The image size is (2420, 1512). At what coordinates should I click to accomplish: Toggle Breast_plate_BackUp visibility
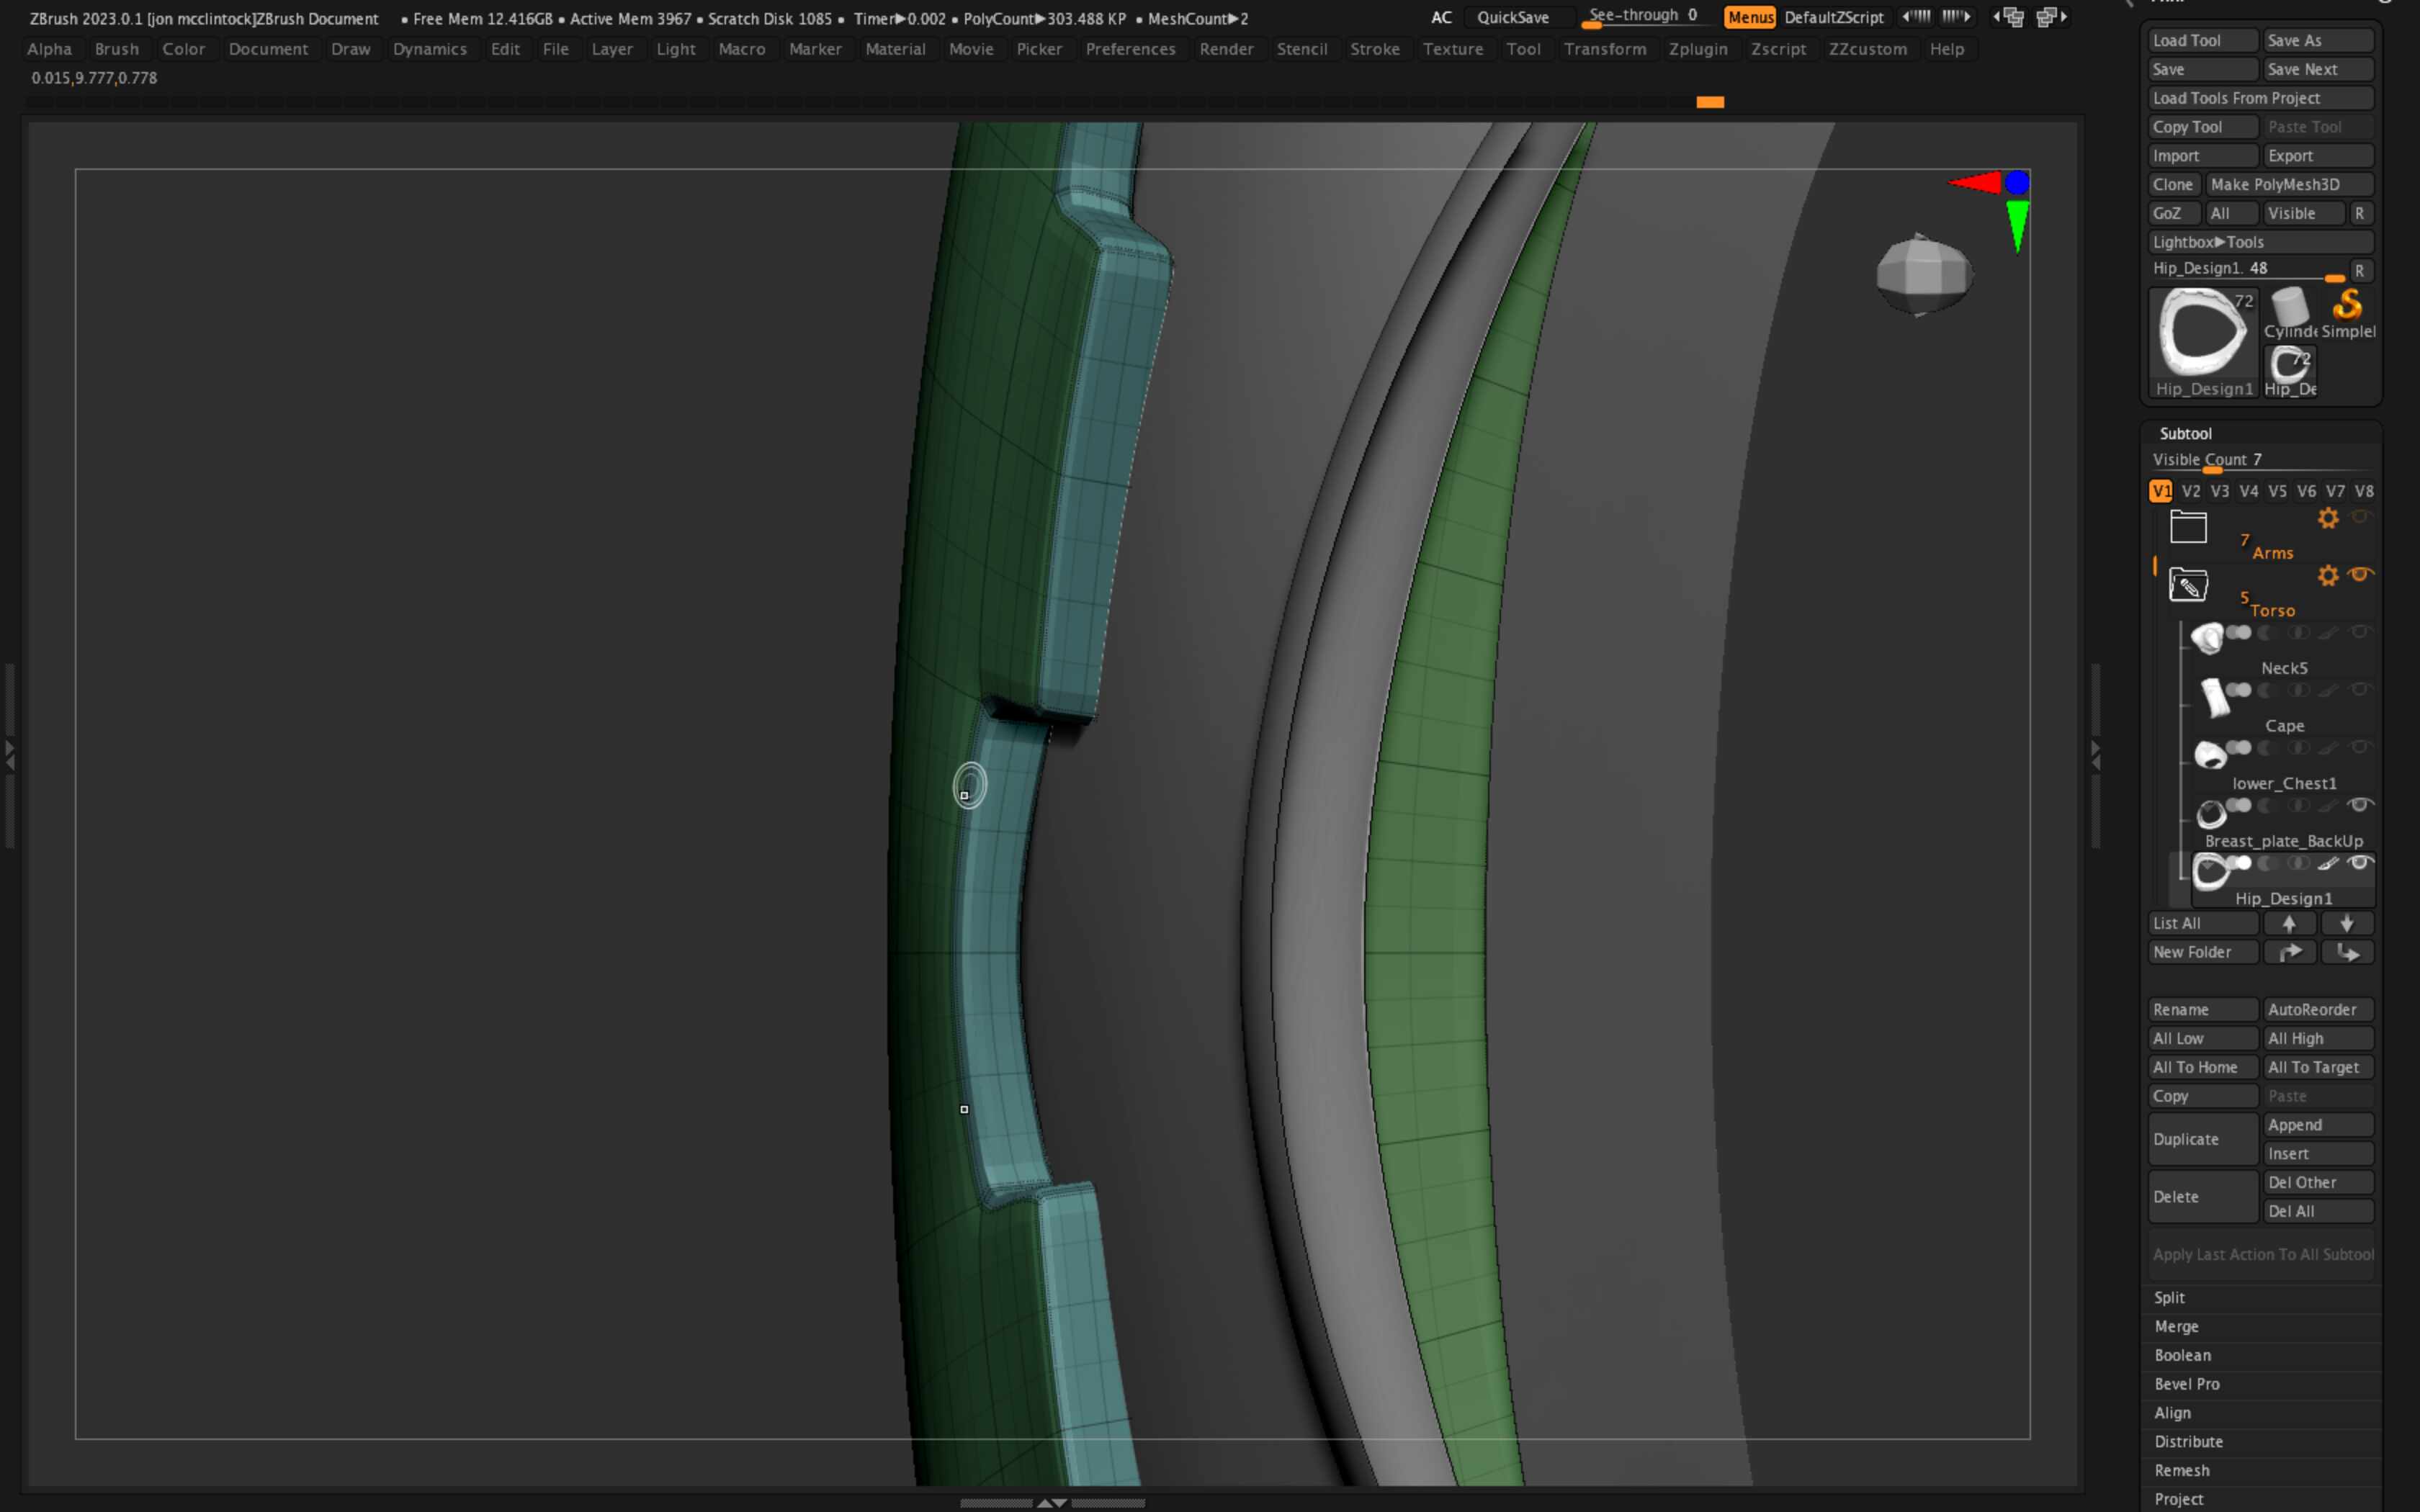tap(2360, 806)
